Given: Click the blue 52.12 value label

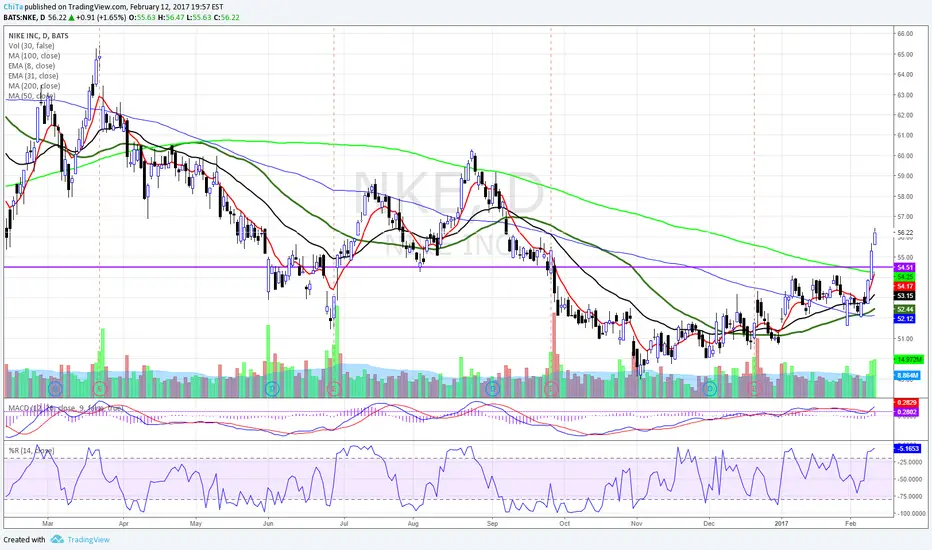Looking at the screenshot, I should click(x=905, y=319).
